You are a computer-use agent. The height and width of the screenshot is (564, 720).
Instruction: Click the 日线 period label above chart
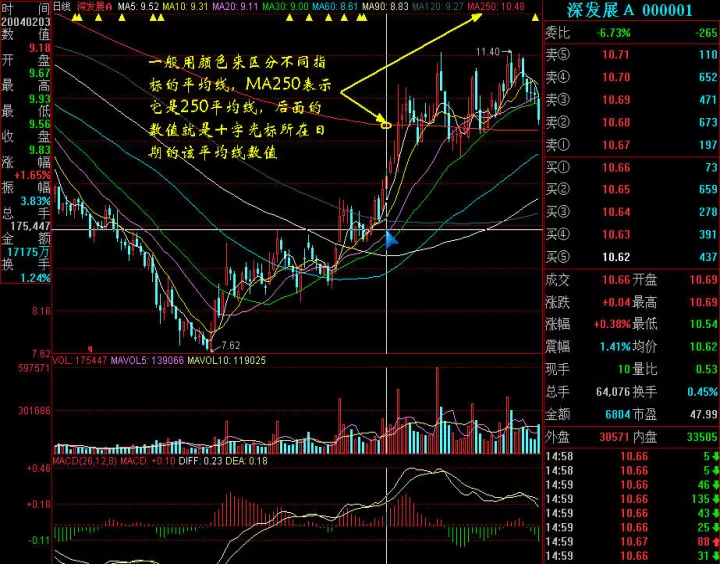62,6
